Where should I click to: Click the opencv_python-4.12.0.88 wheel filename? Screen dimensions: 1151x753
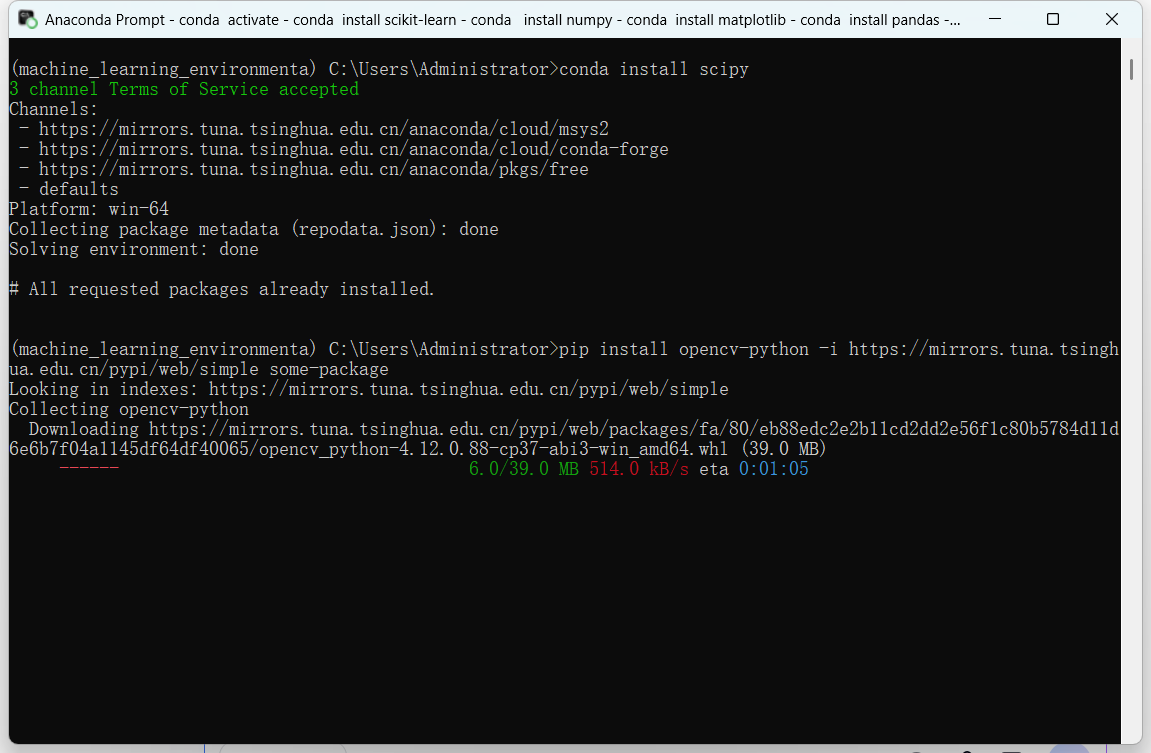(493, 448)
